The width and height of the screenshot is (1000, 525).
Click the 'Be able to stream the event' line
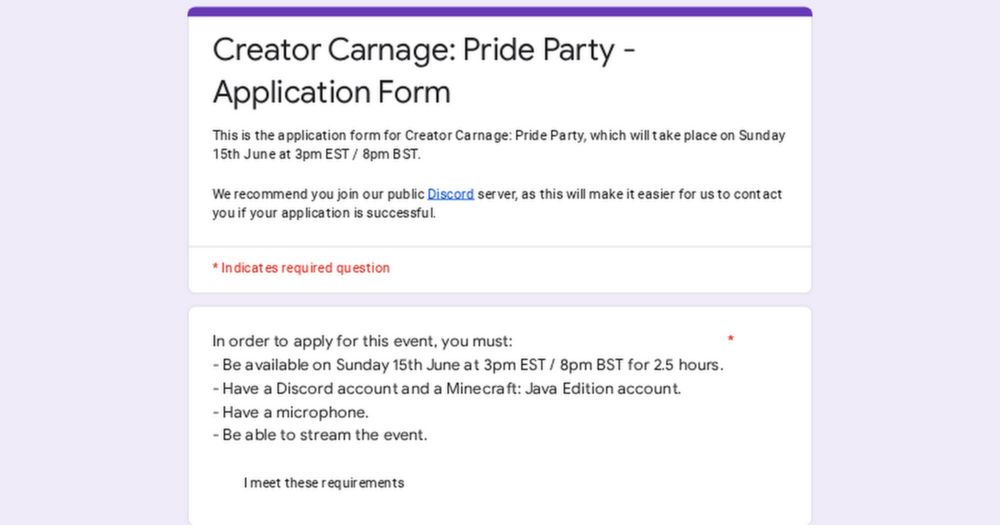319,435
